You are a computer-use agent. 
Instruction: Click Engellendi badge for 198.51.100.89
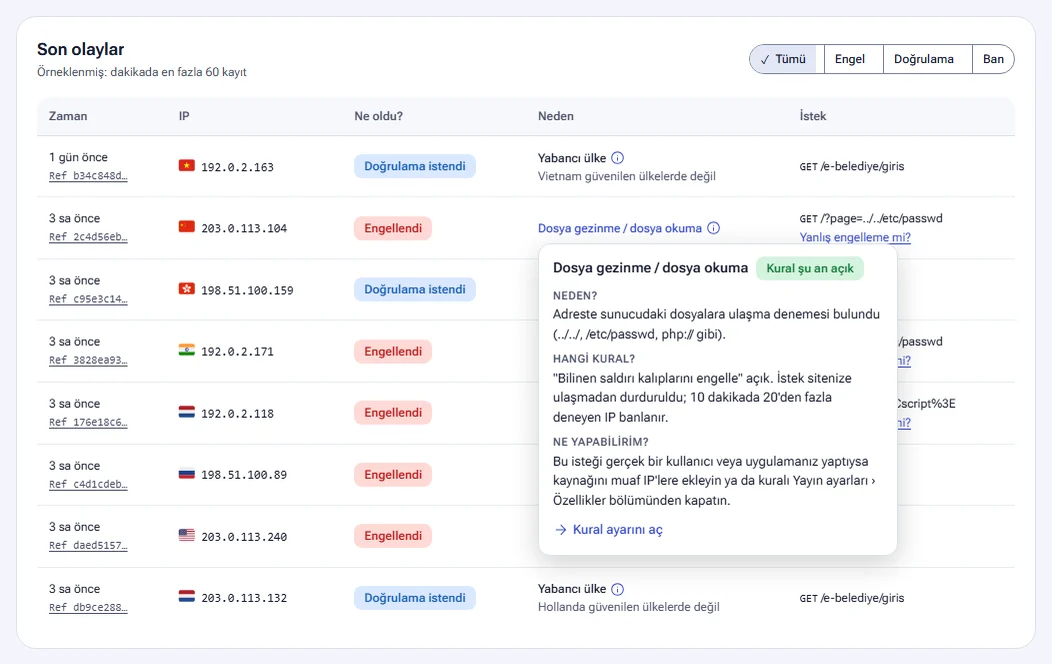pos(393,475)
